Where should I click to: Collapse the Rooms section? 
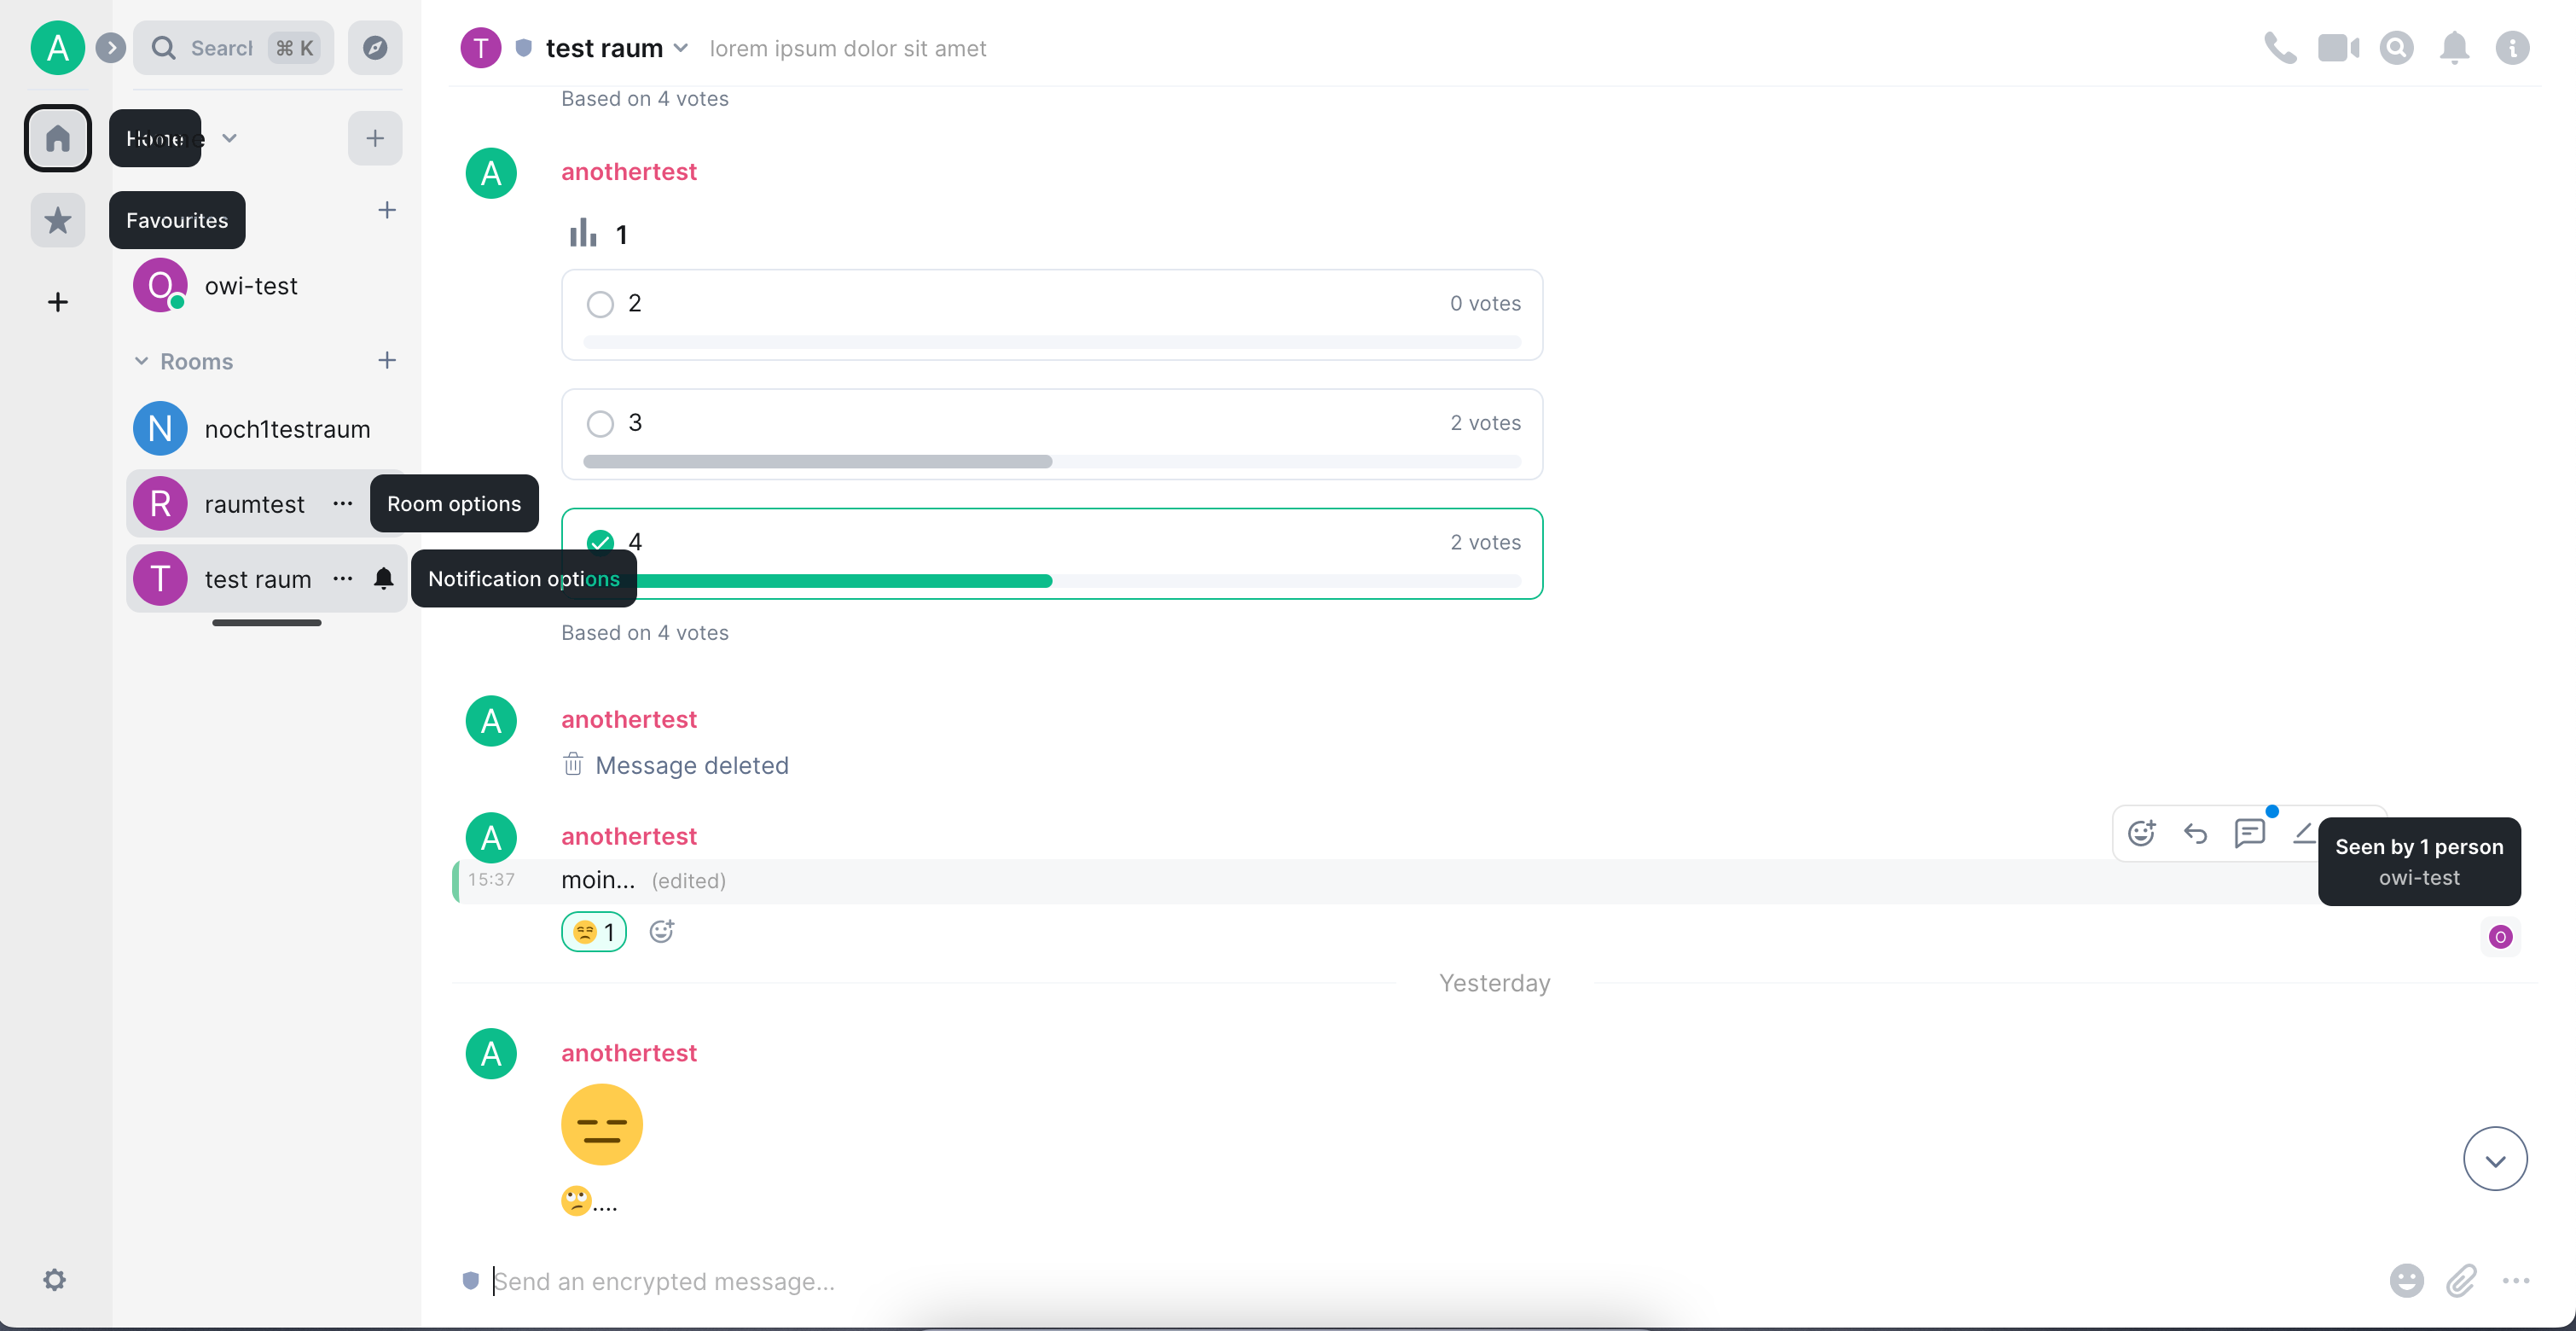(x=140, y=361)
